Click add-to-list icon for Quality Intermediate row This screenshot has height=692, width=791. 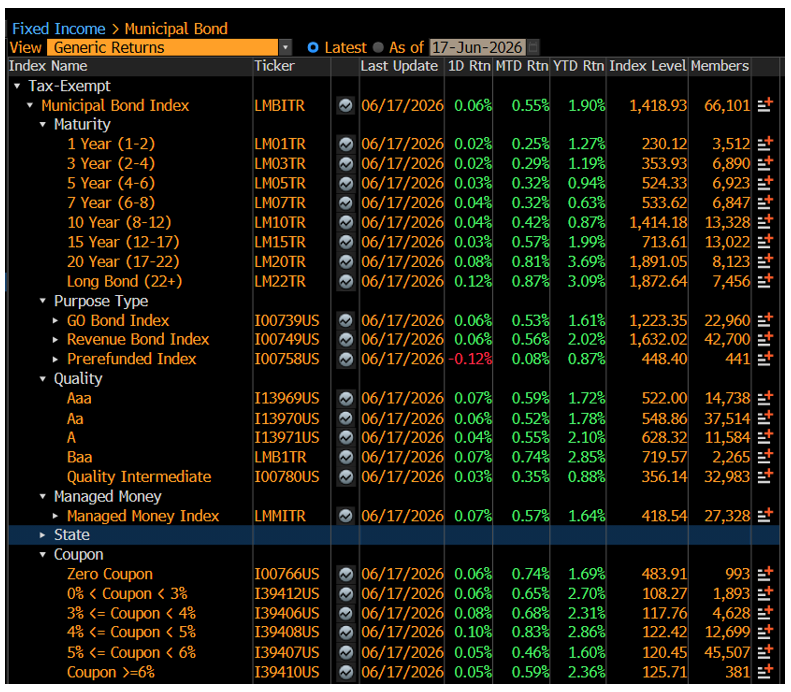click(x=765, y=476)
